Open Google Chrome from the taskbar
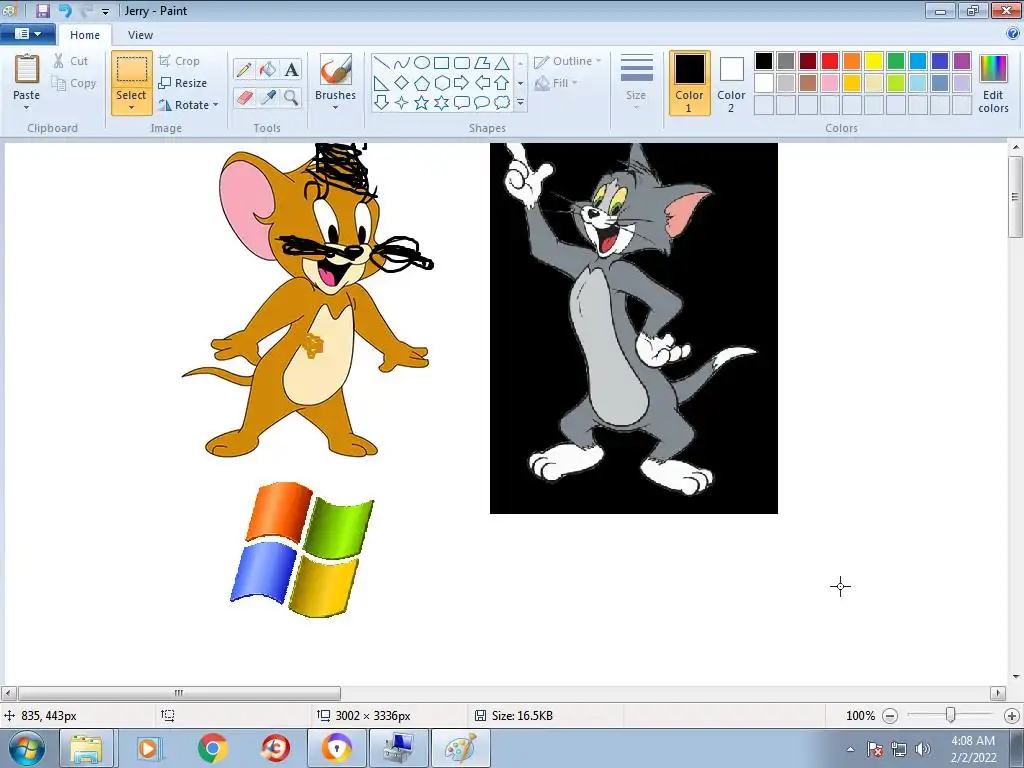Image resolution: width=1024 pixels, height=768 pixels. 212,748
